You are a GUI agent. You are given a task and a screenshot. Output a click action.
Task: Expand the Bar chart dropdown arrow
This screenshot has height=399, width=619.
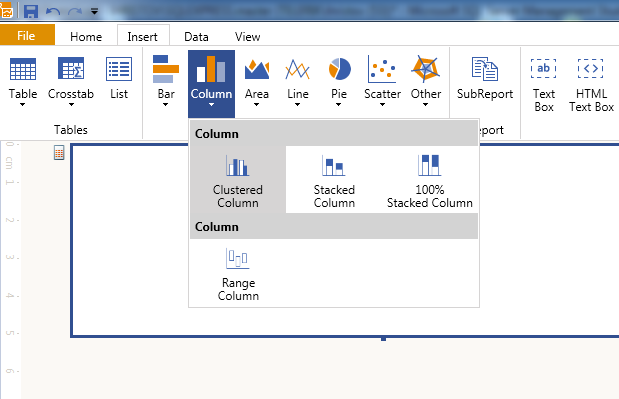click(x=165, y=105)
